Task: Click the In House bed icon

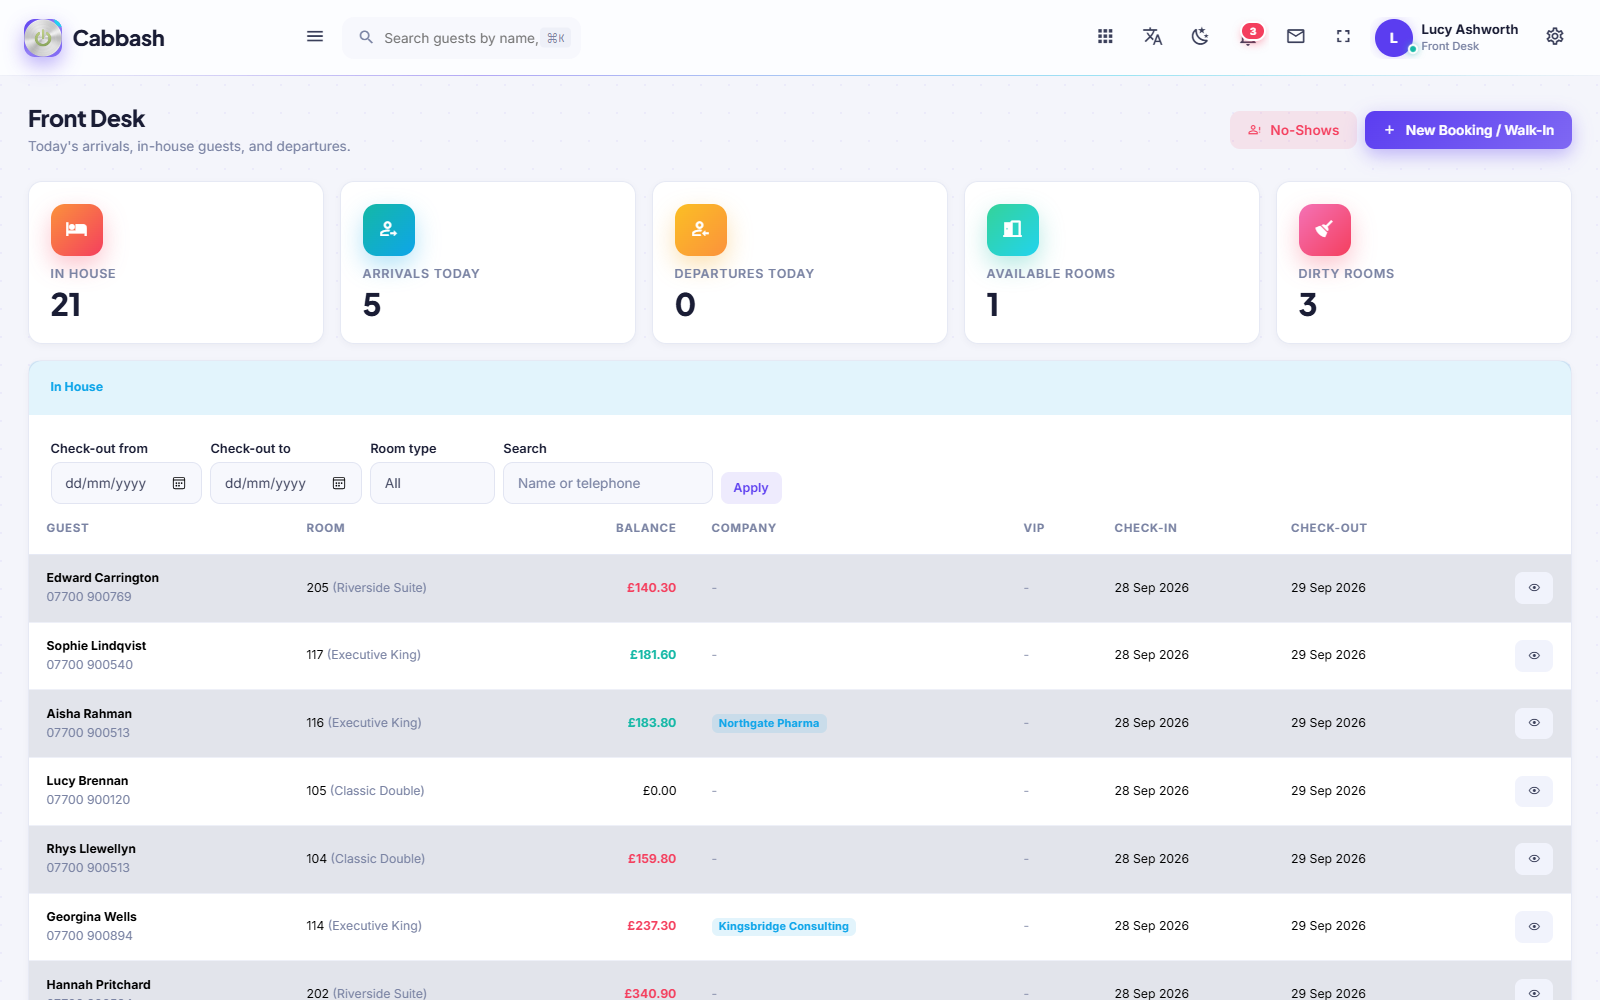Action: coord(77,230)
